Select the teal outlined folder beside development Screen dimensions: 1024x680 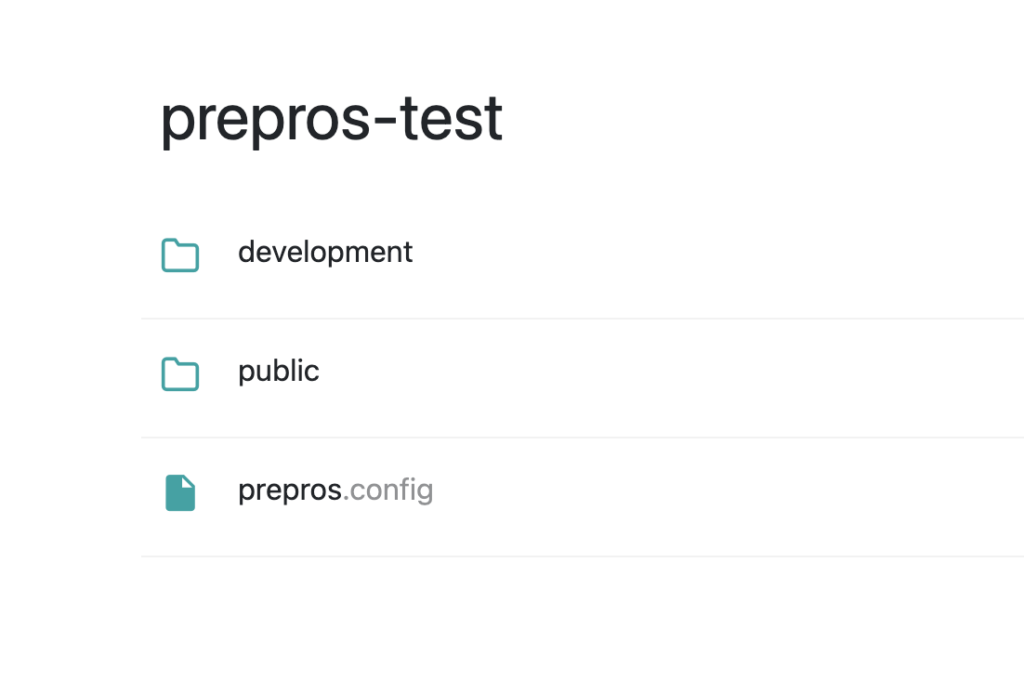click(180, 255)
